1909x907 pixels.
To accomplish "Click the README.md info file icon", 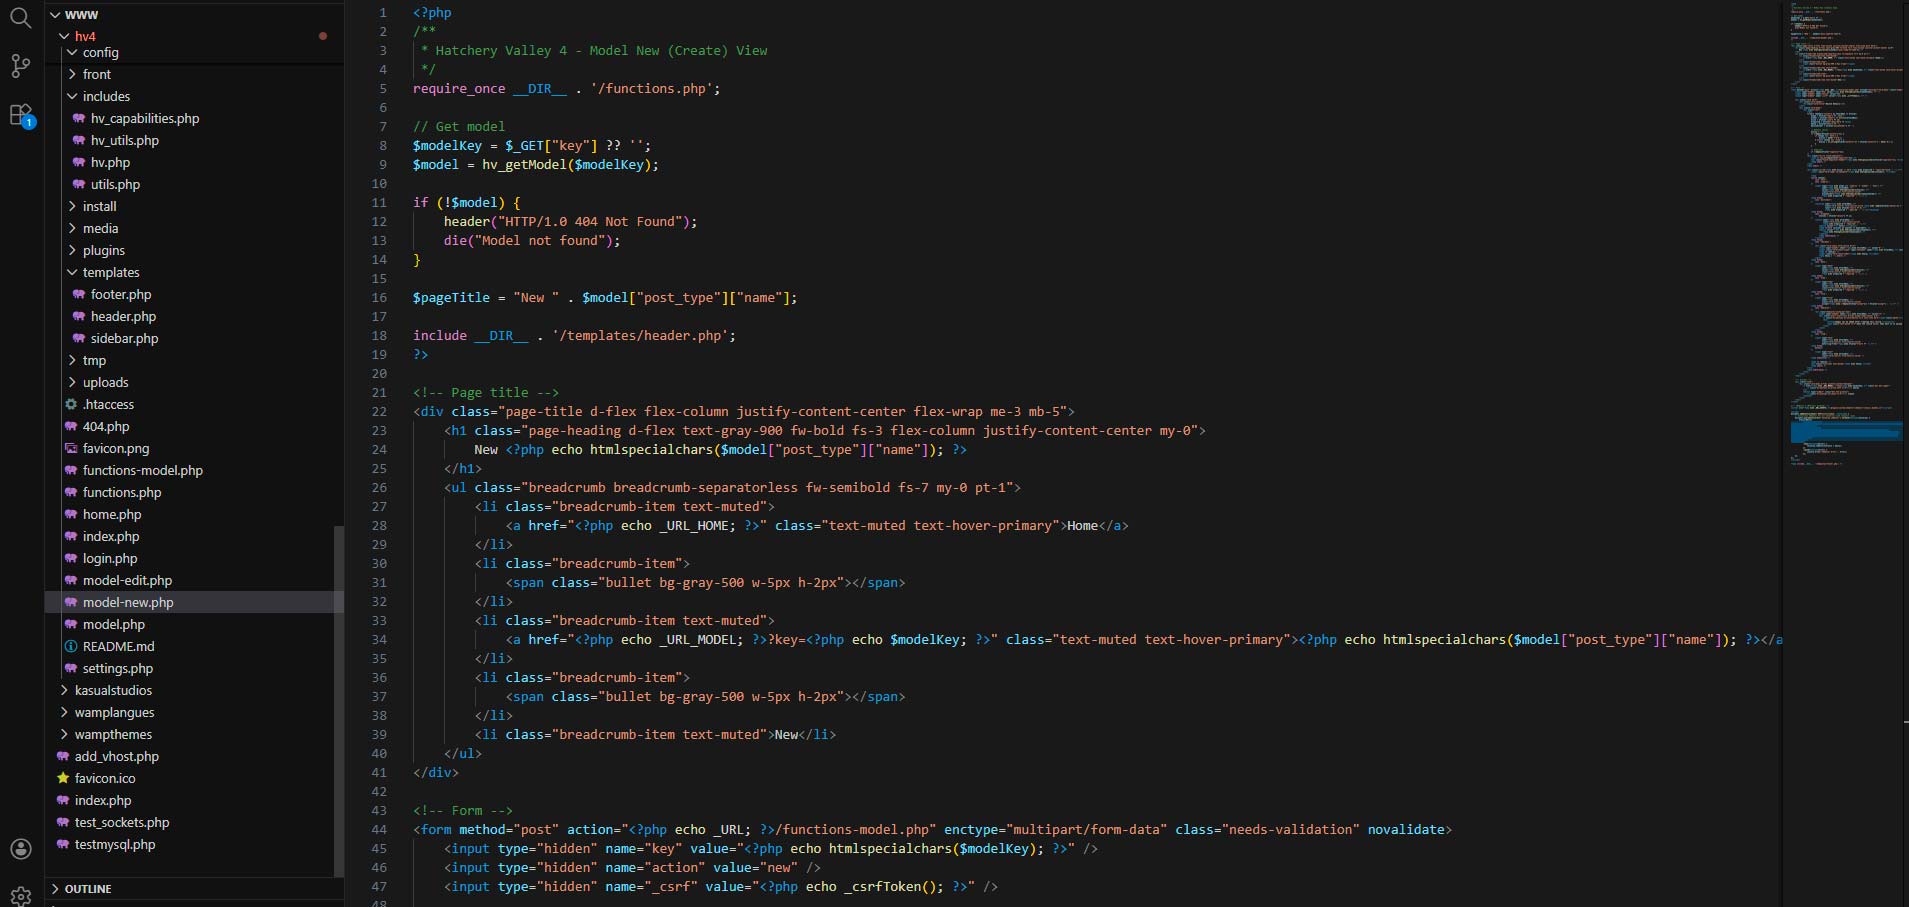I will click(x=71, y=646).
